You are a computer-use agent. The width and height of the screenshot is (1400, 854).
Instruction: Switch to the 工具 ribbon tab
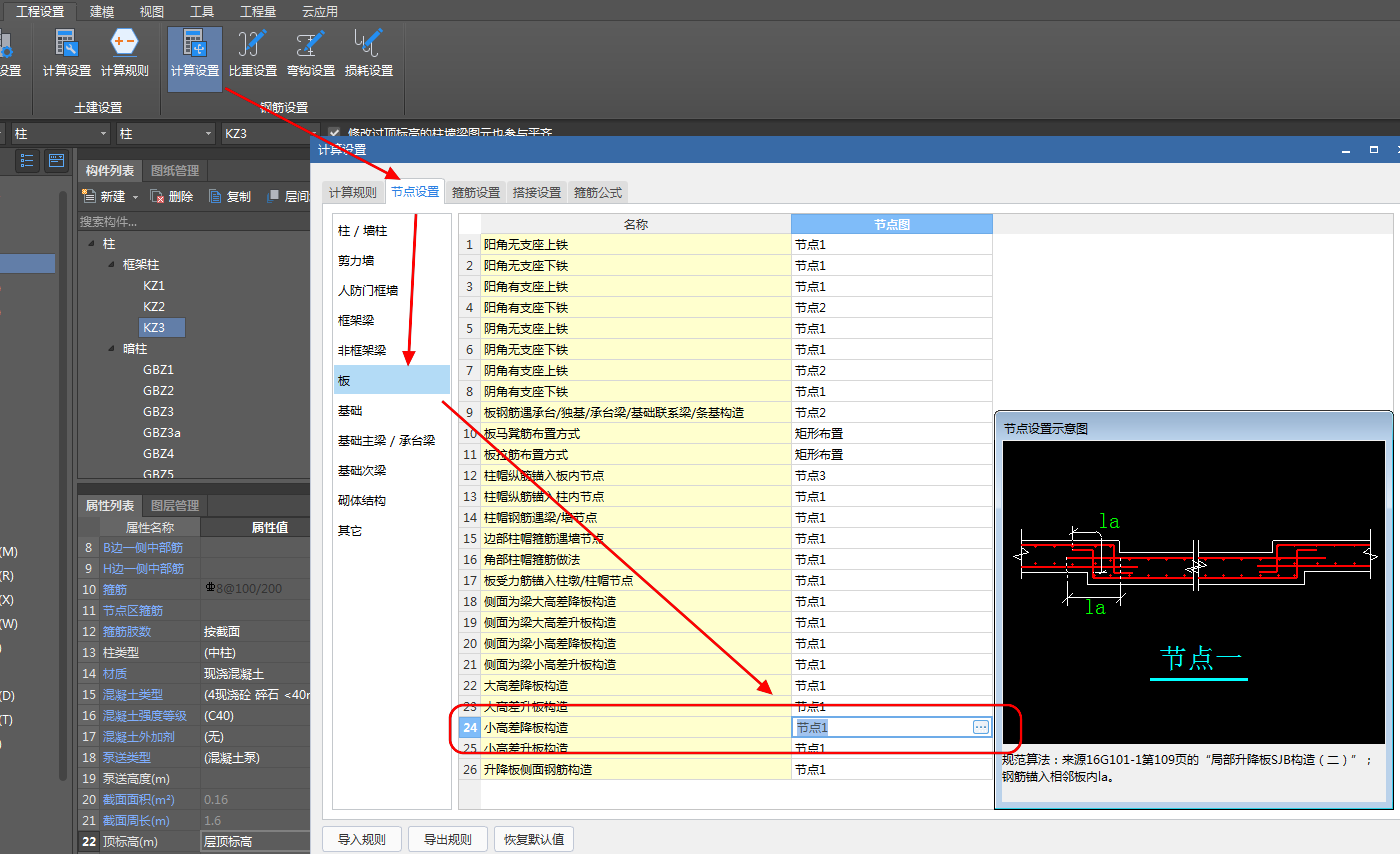coord(202,12)
